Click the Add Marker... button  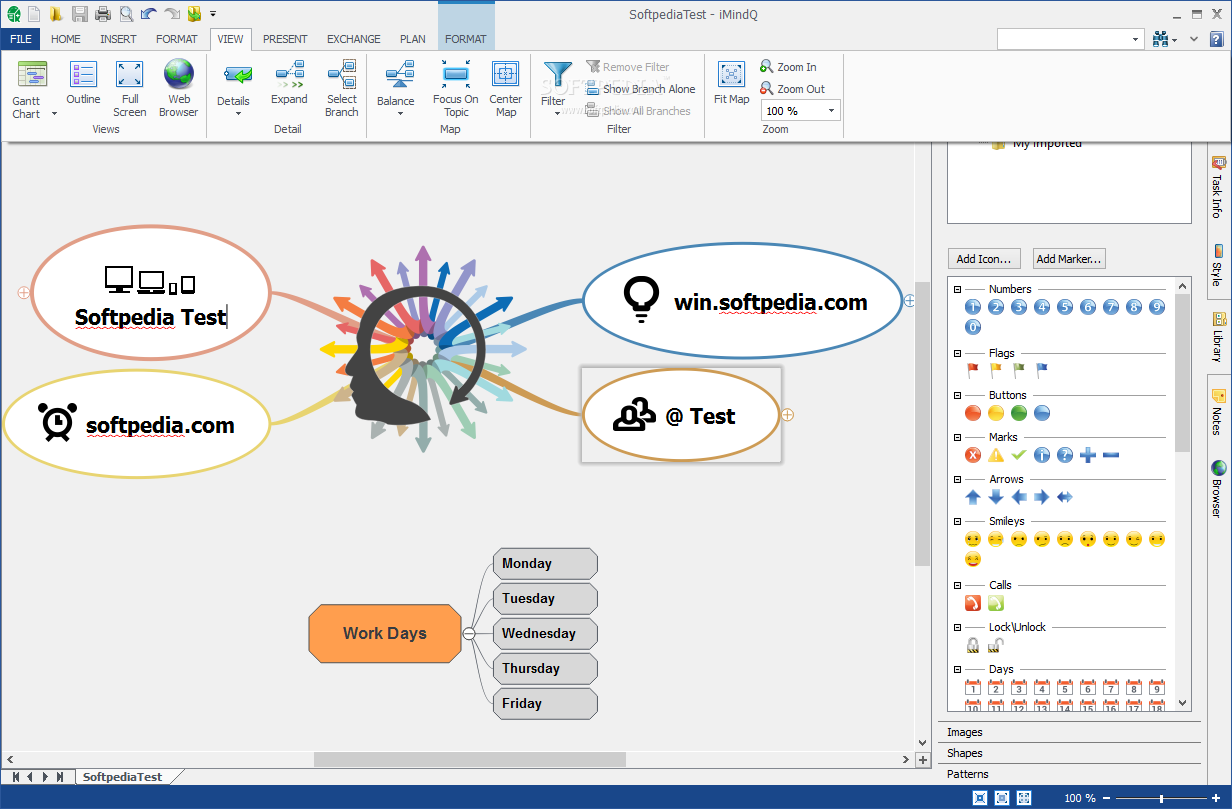[x=1069, y=259]
